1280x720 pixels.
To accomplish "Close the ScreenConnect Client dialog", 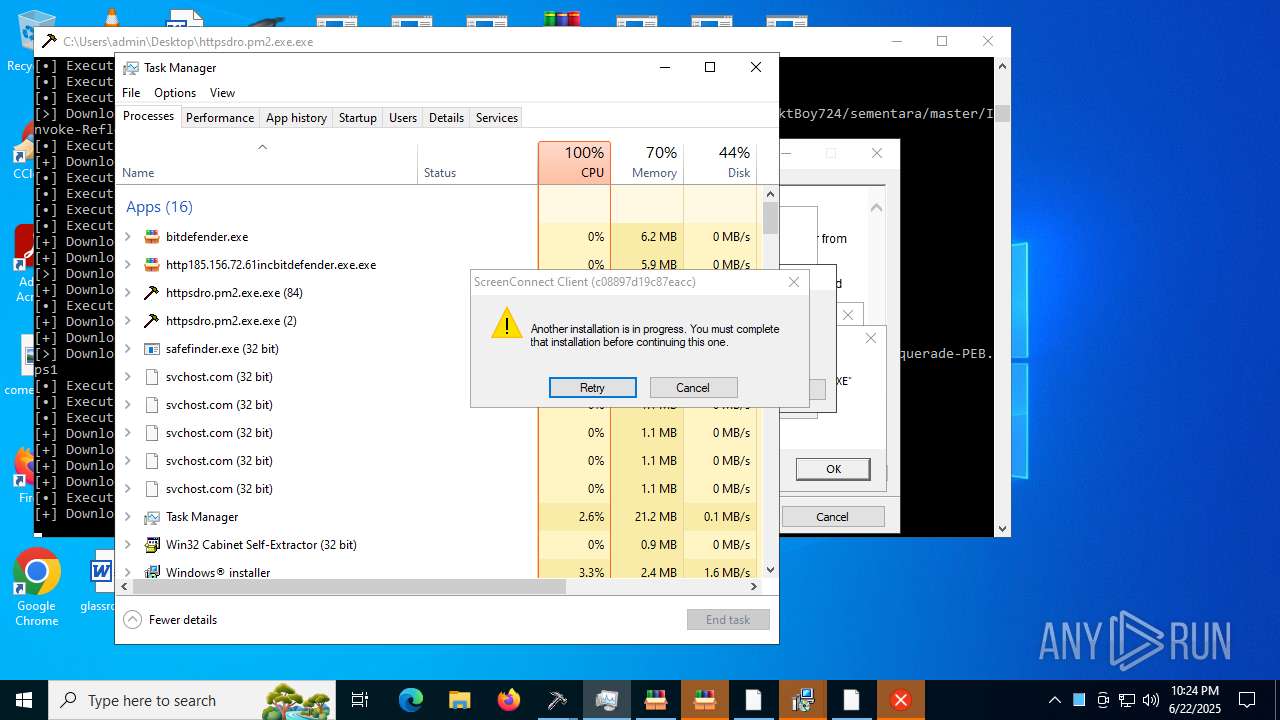I will pos(794,282).
